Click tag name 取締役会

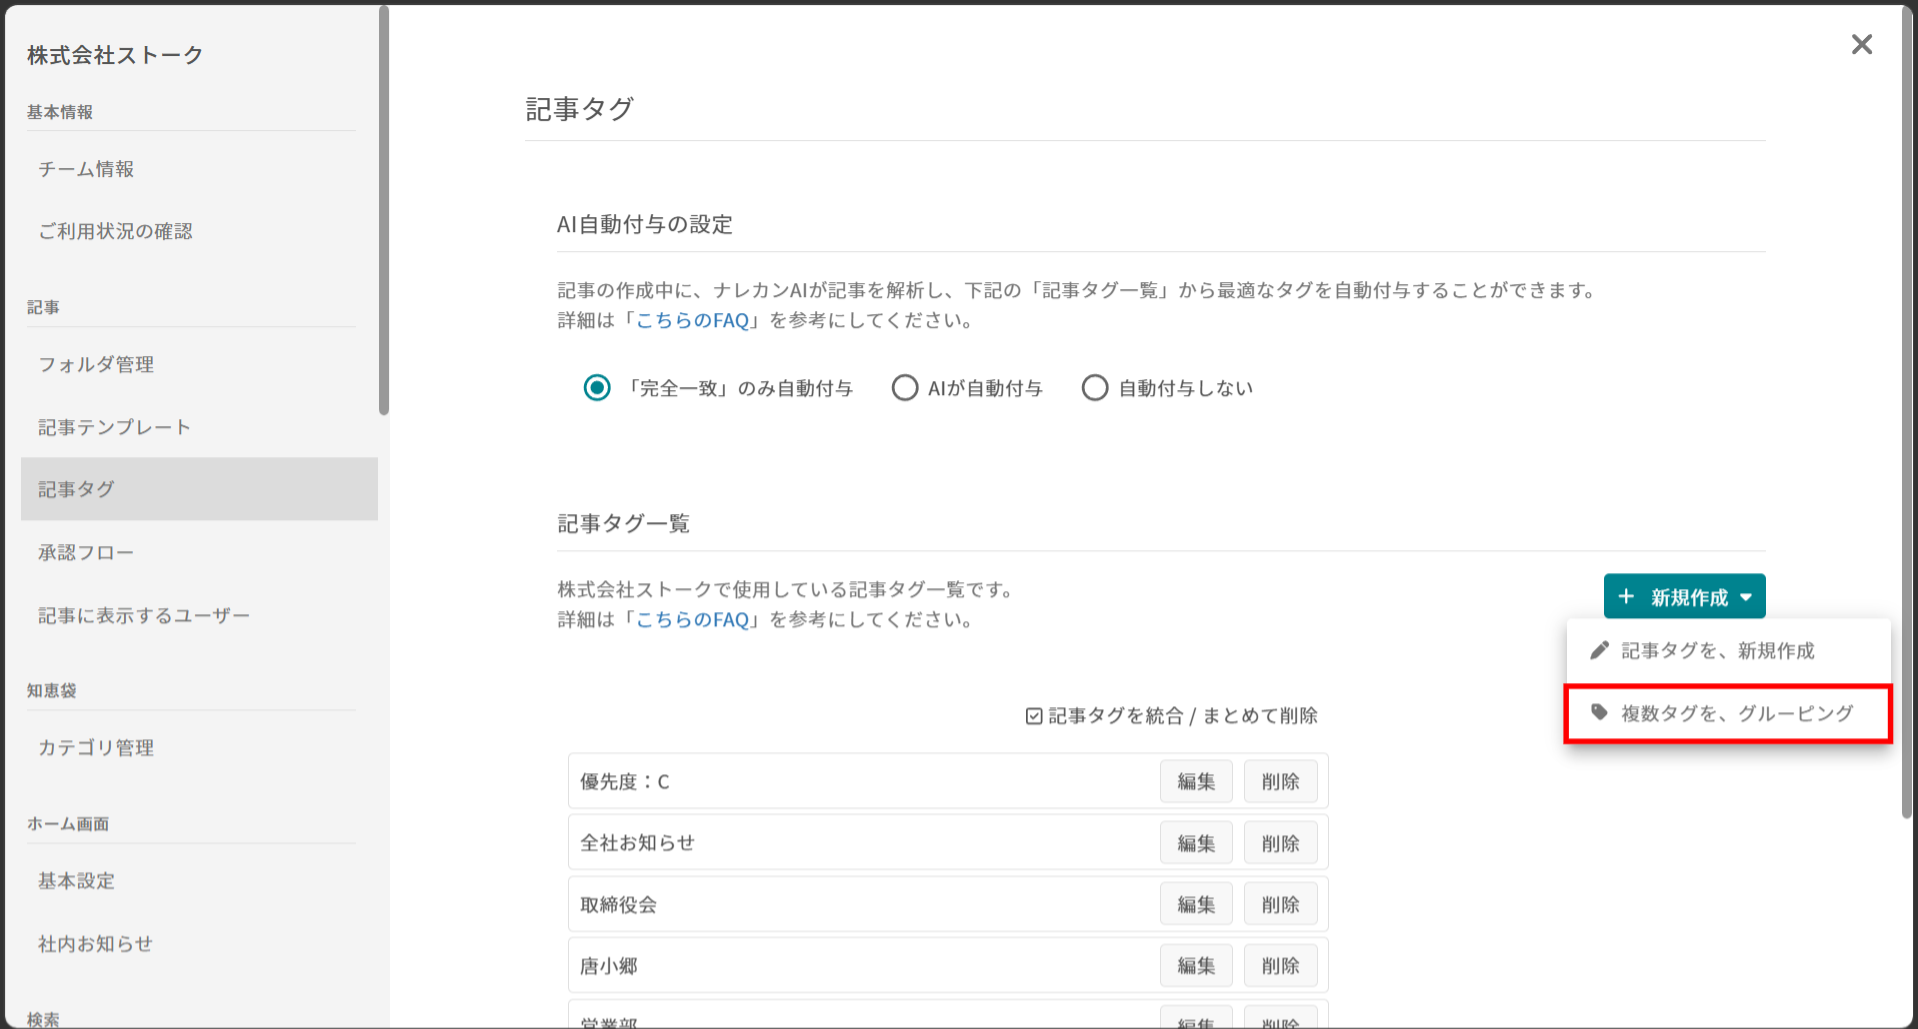pos(618,905)
